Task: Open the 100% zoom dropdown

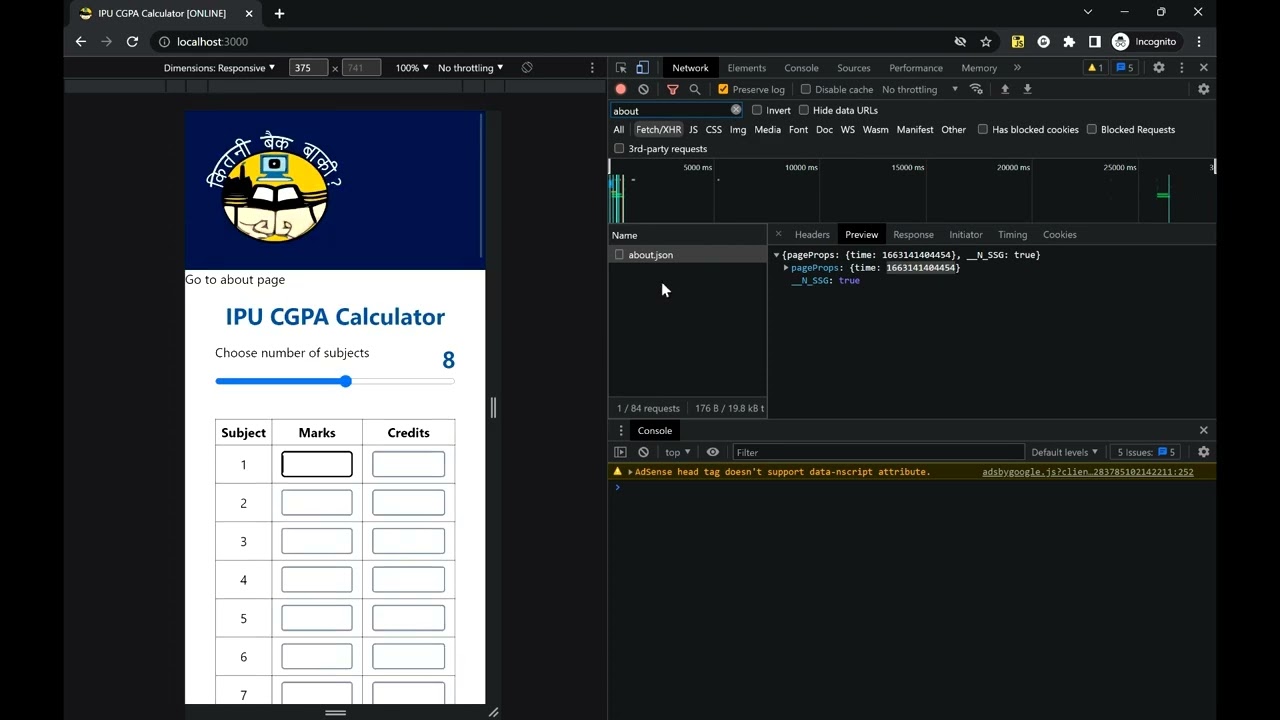Action: pos(411,68)
